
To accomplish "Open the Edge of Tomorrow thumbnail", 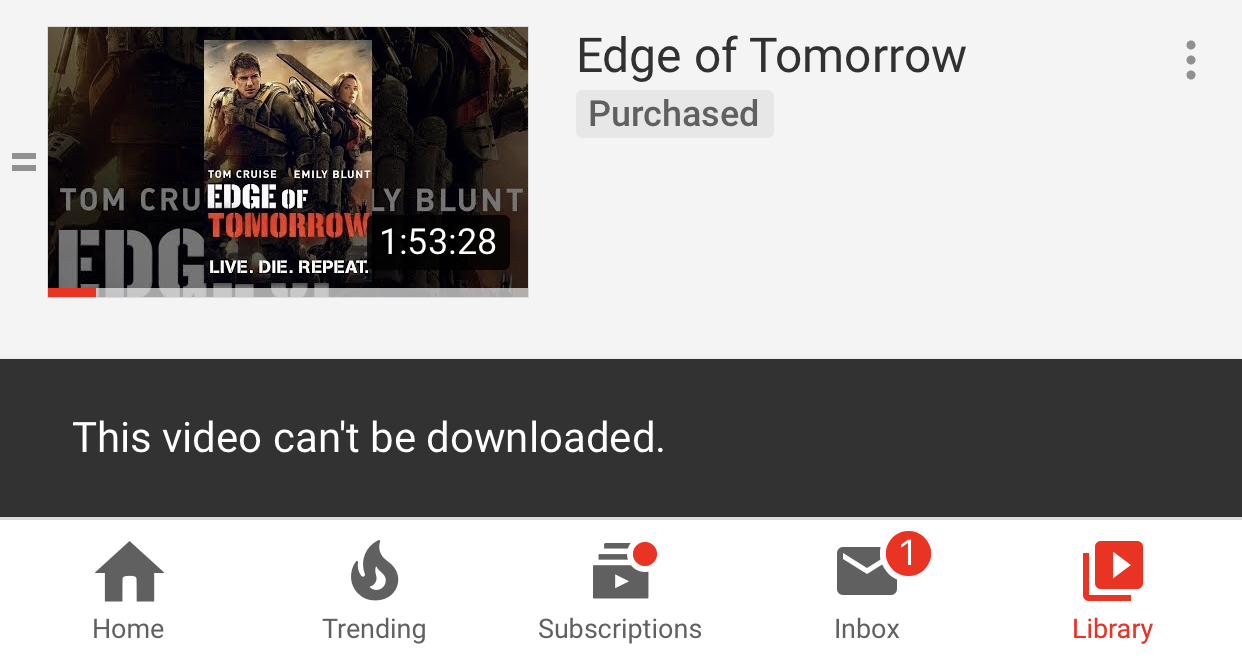I will click(288, 162).
